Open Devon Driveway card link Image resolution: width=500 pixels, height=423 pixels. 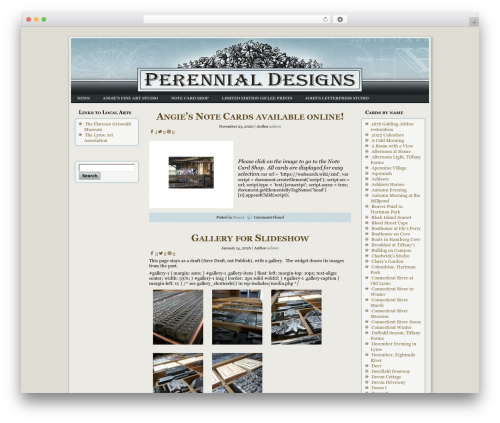coord(388,383)
